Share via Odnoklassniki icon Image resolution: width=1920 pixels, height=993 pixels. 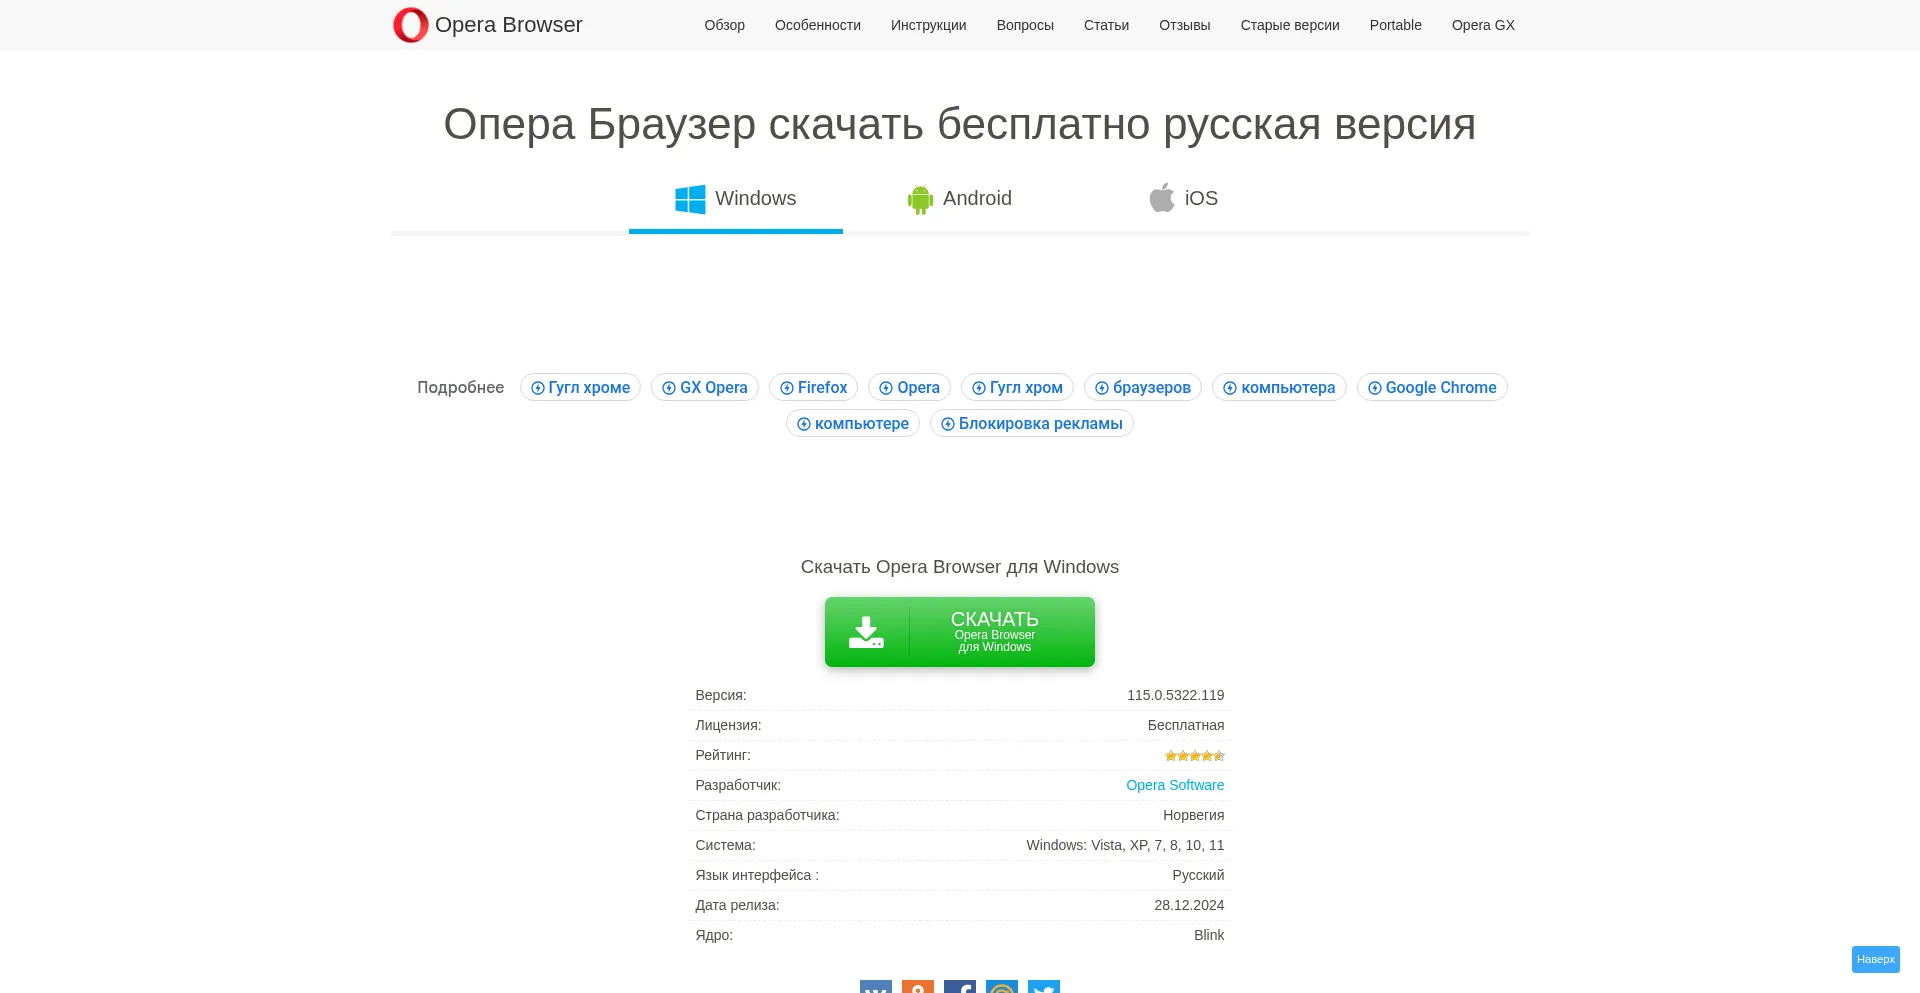coord(917,989)
